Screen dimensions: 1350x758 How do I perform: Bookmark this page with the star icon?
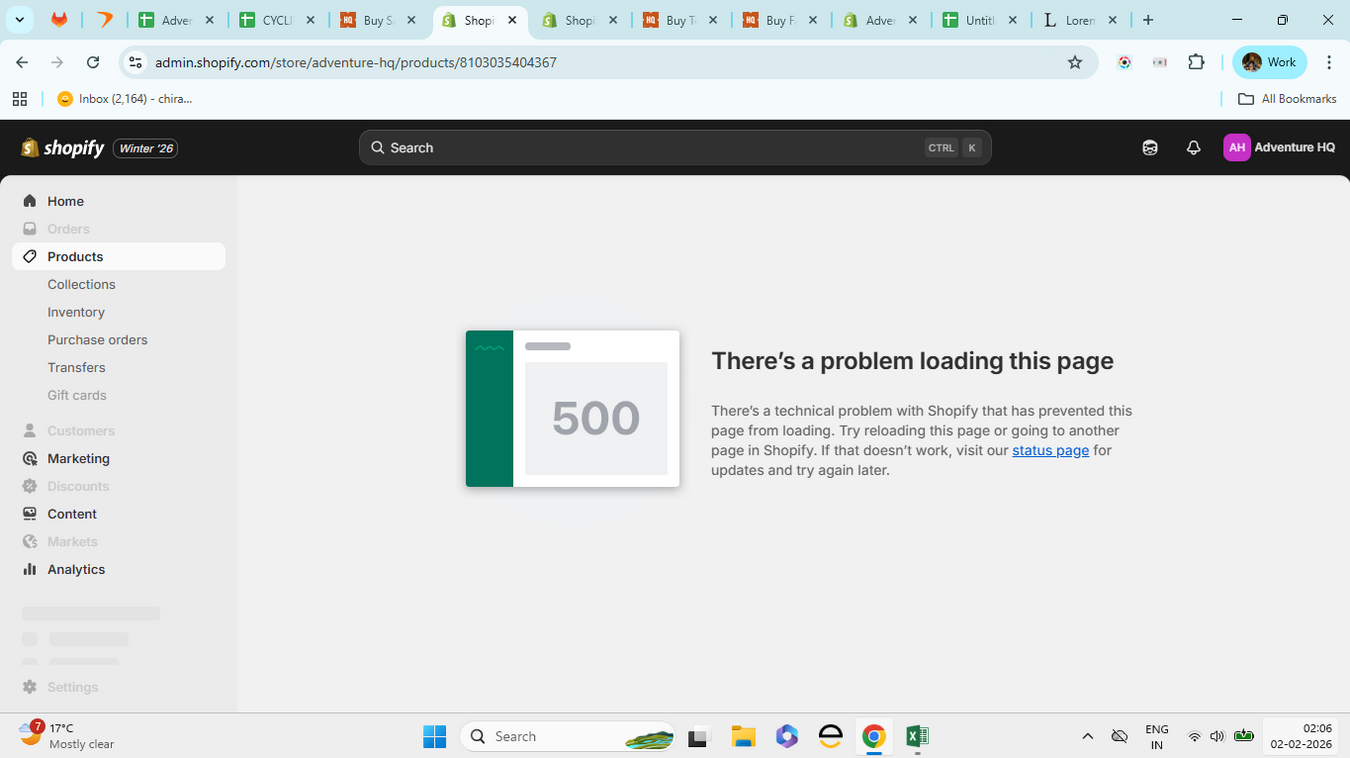tap(1075, 62)
